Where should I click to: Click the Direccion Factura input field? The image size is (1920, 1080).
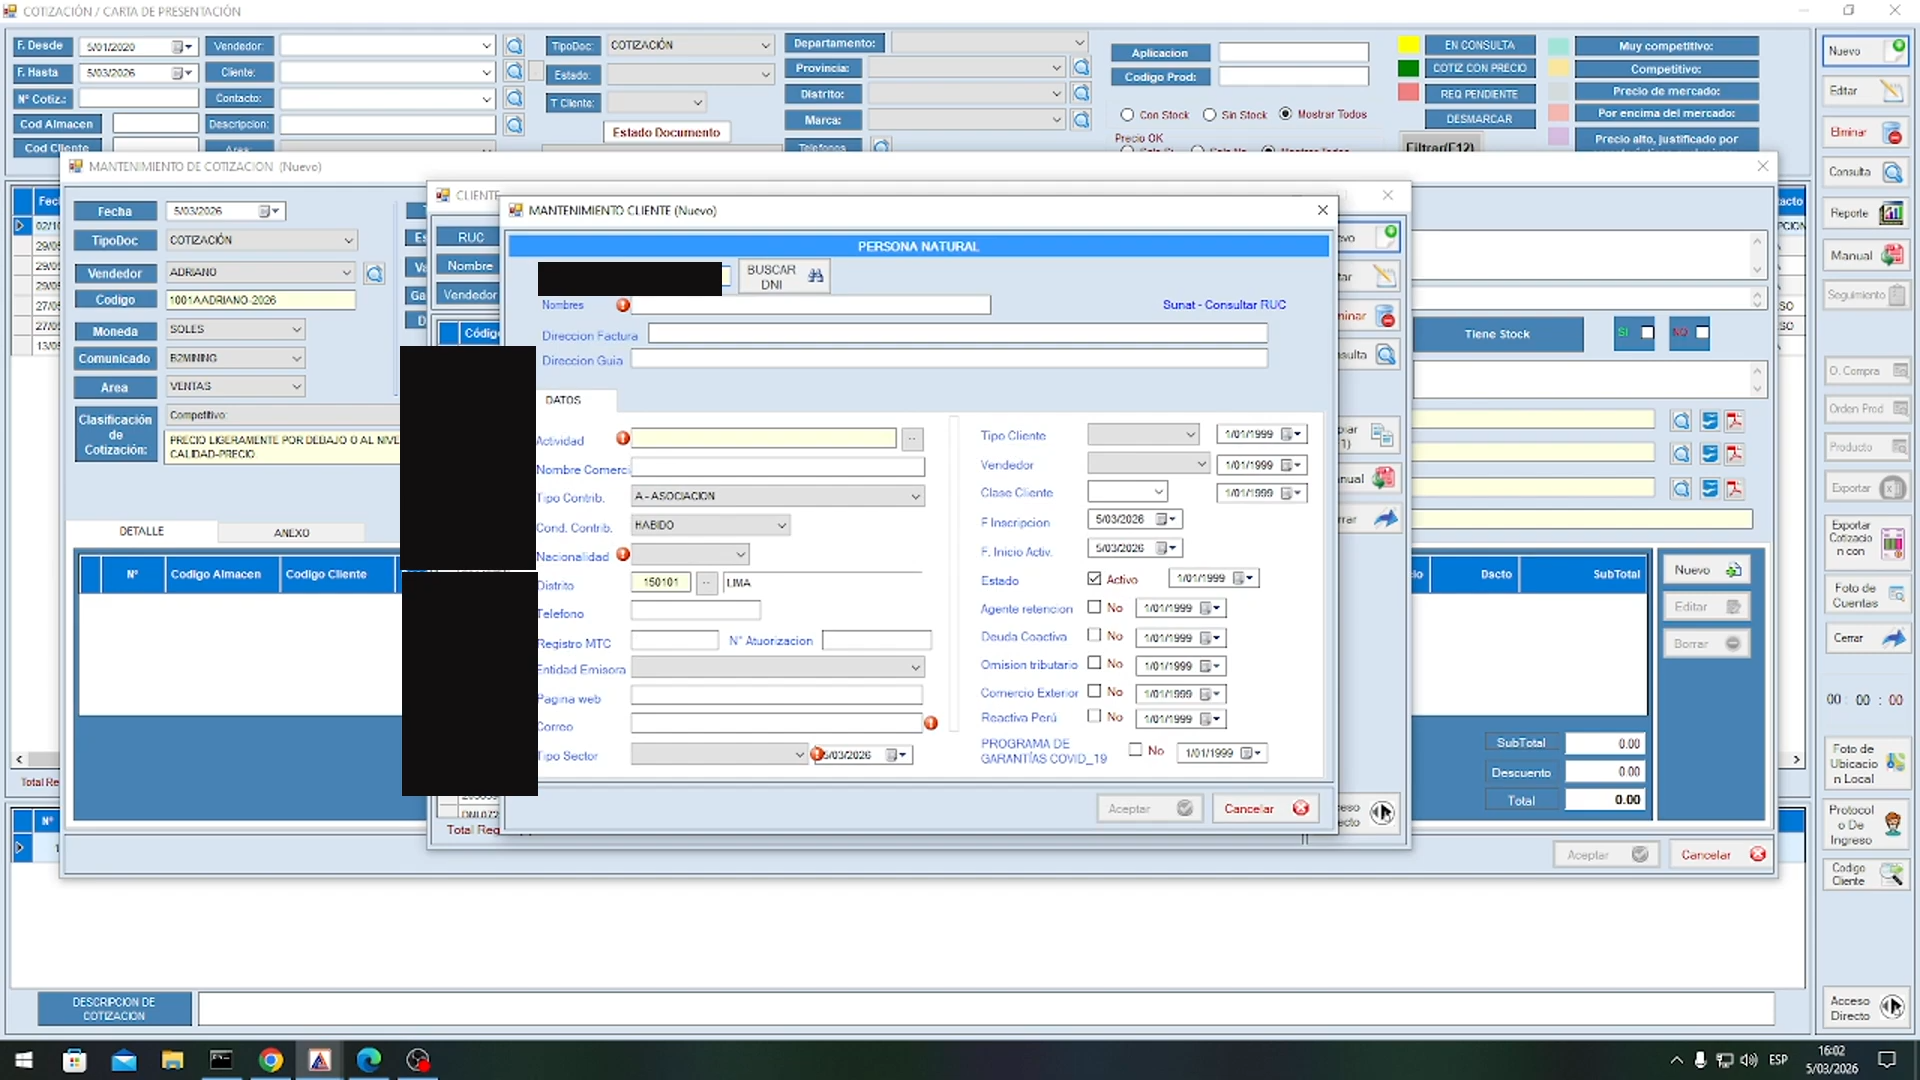coord(957,334)
